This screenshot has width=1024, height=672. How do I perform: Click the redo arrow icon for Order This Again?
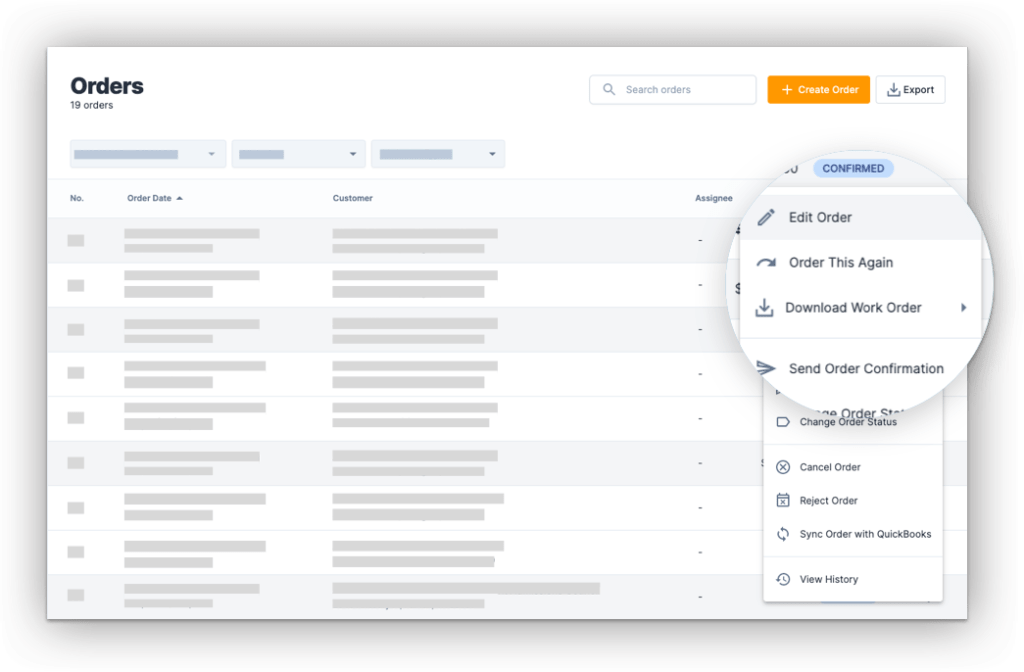click(x=766, y=263)
